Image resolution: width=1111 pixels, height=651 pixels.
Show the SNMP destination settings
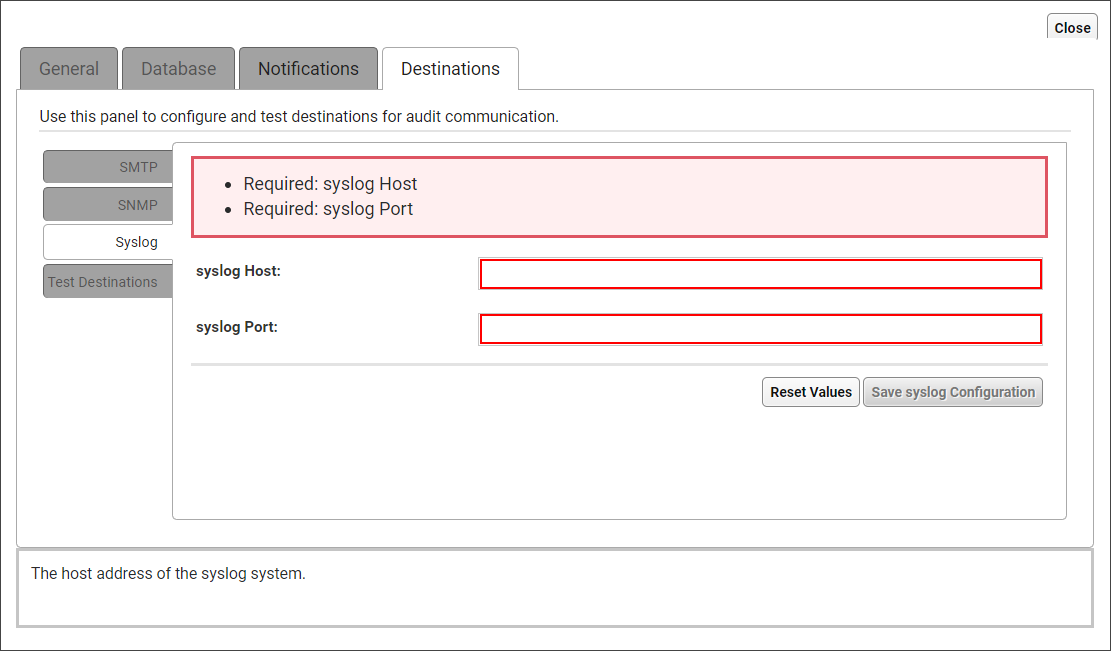point(108,204)
